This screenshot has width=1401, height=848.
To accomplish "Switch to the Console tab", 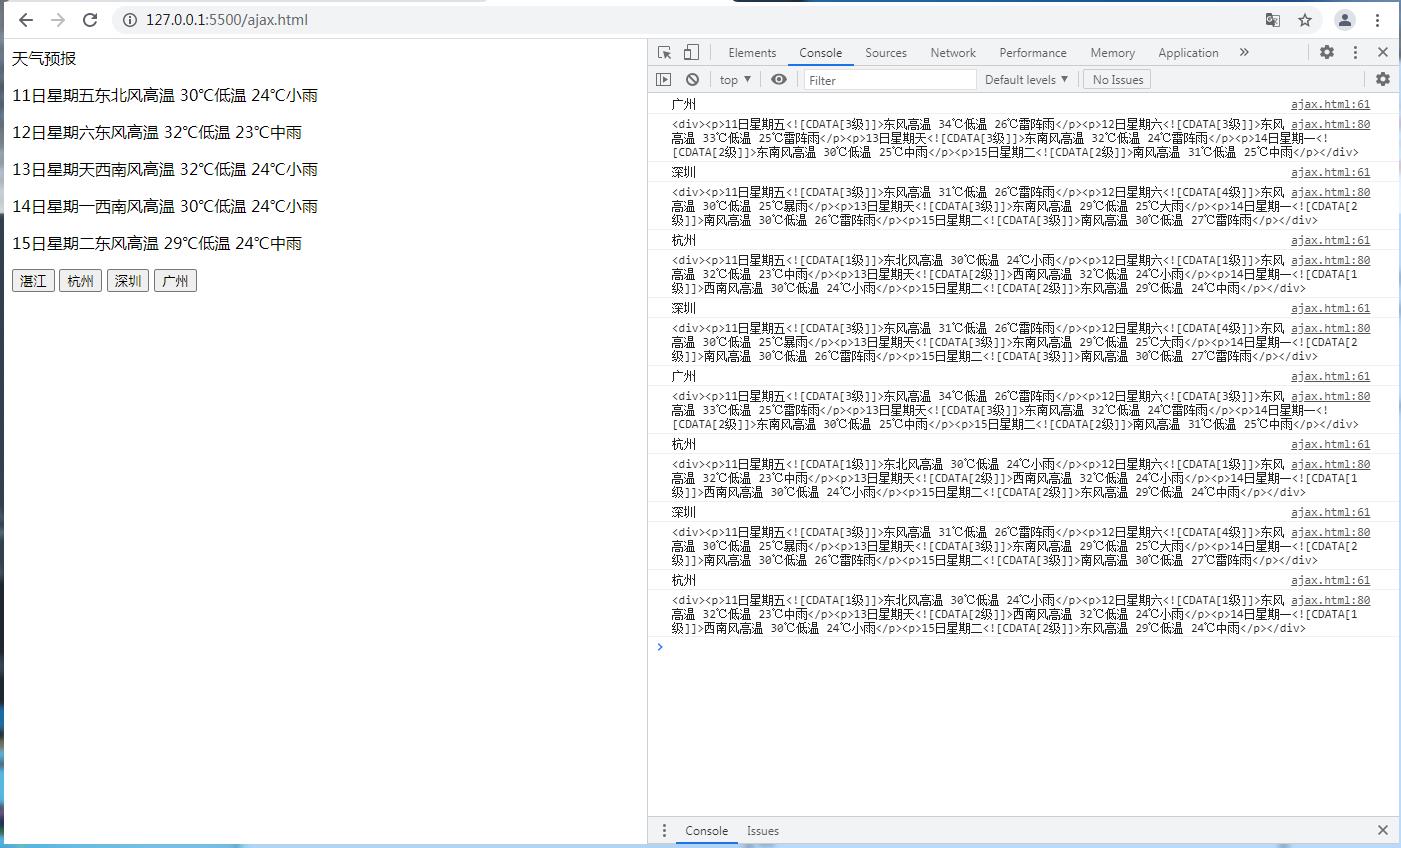I will (x=821, y=53).
